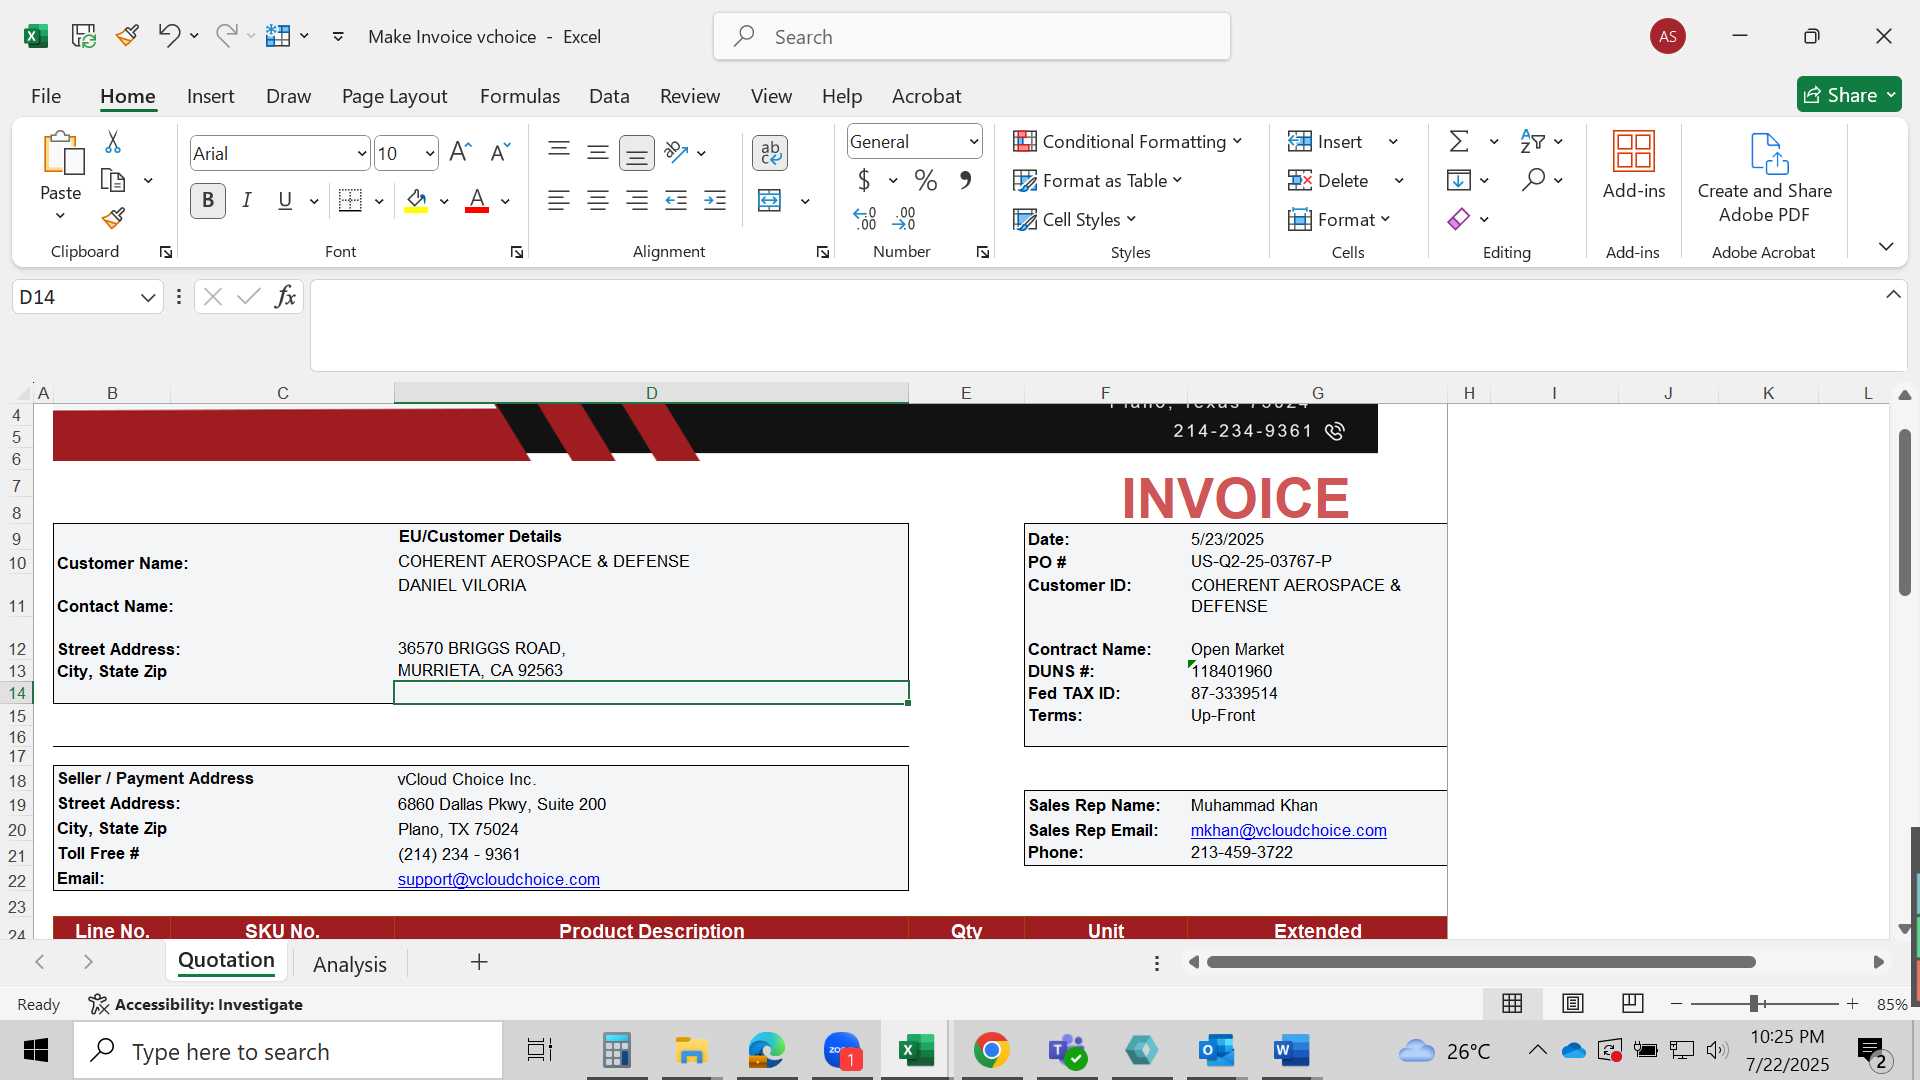Screen dimensions: 1920x1080
Task: Toggle Bottom Align button
Action: (x=637, y=152)
